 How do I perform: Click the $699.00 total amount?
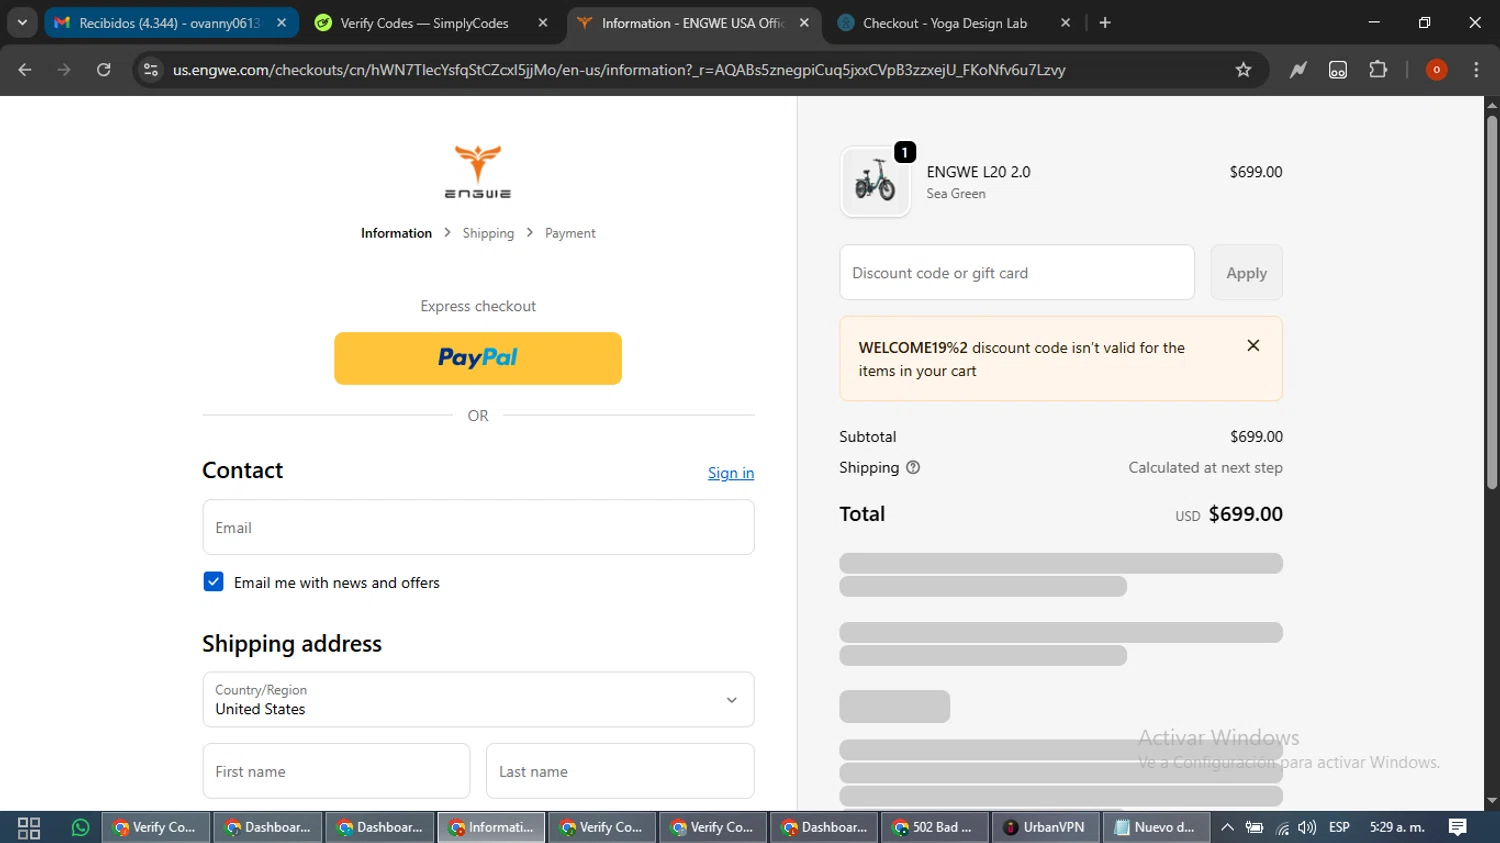click(1245, 514)
